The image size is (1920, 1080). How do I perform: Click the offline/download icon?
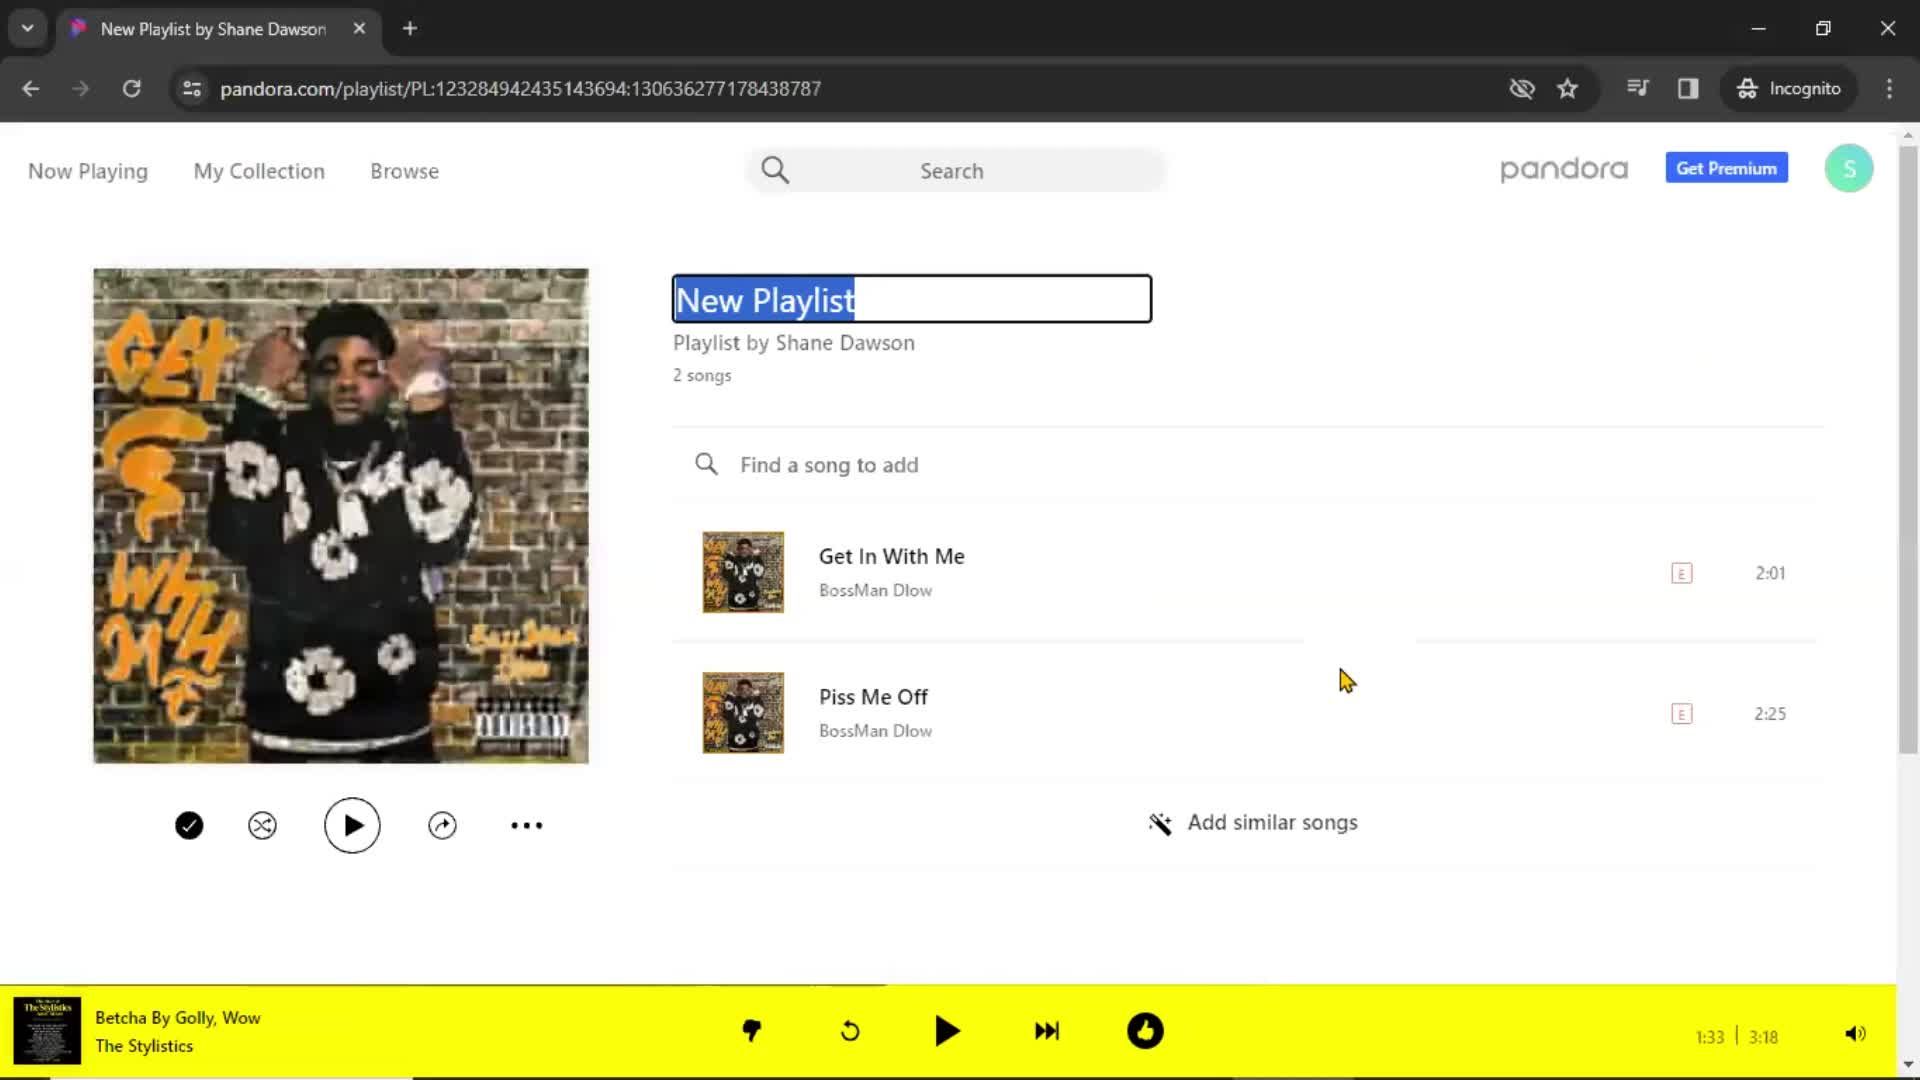point(189,824)
